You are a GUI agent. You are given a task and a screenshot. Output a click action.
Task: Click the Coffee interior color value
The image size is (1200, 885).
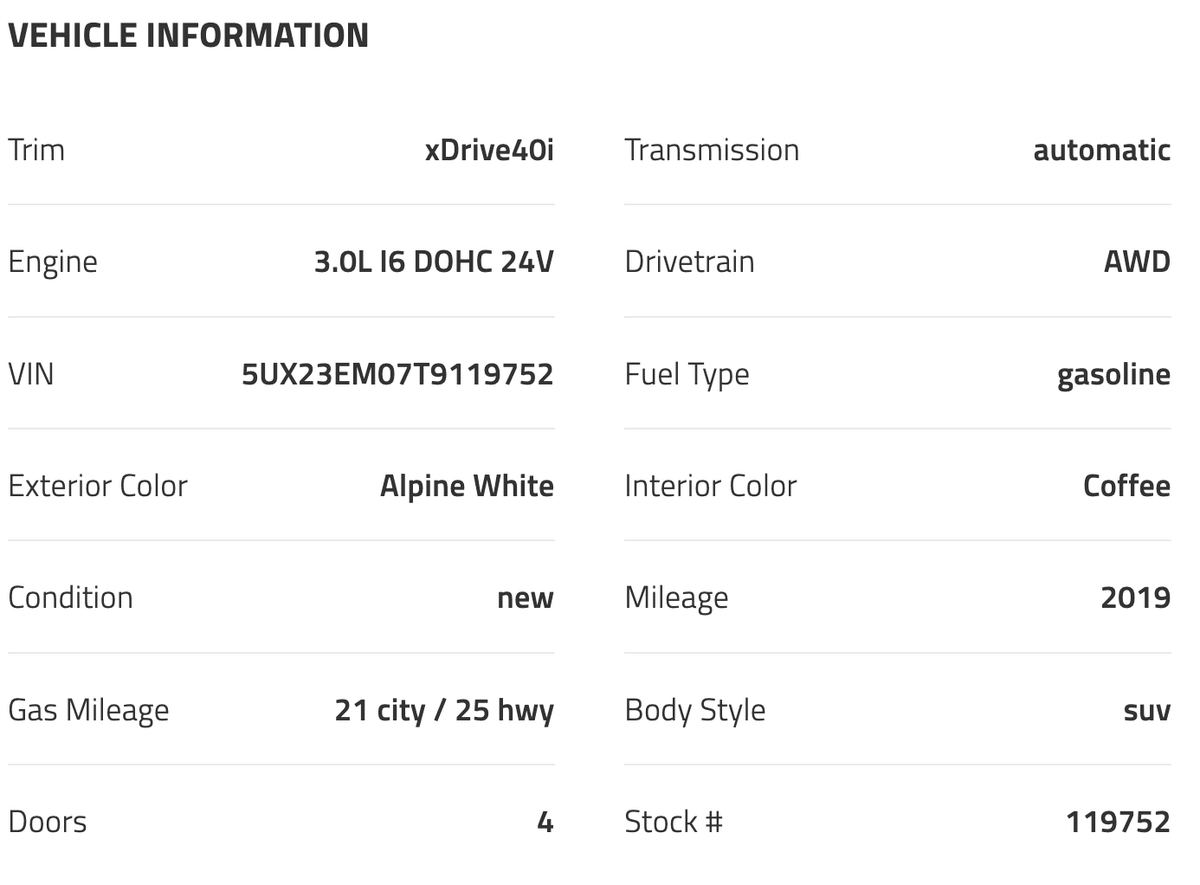[1126, 486]
